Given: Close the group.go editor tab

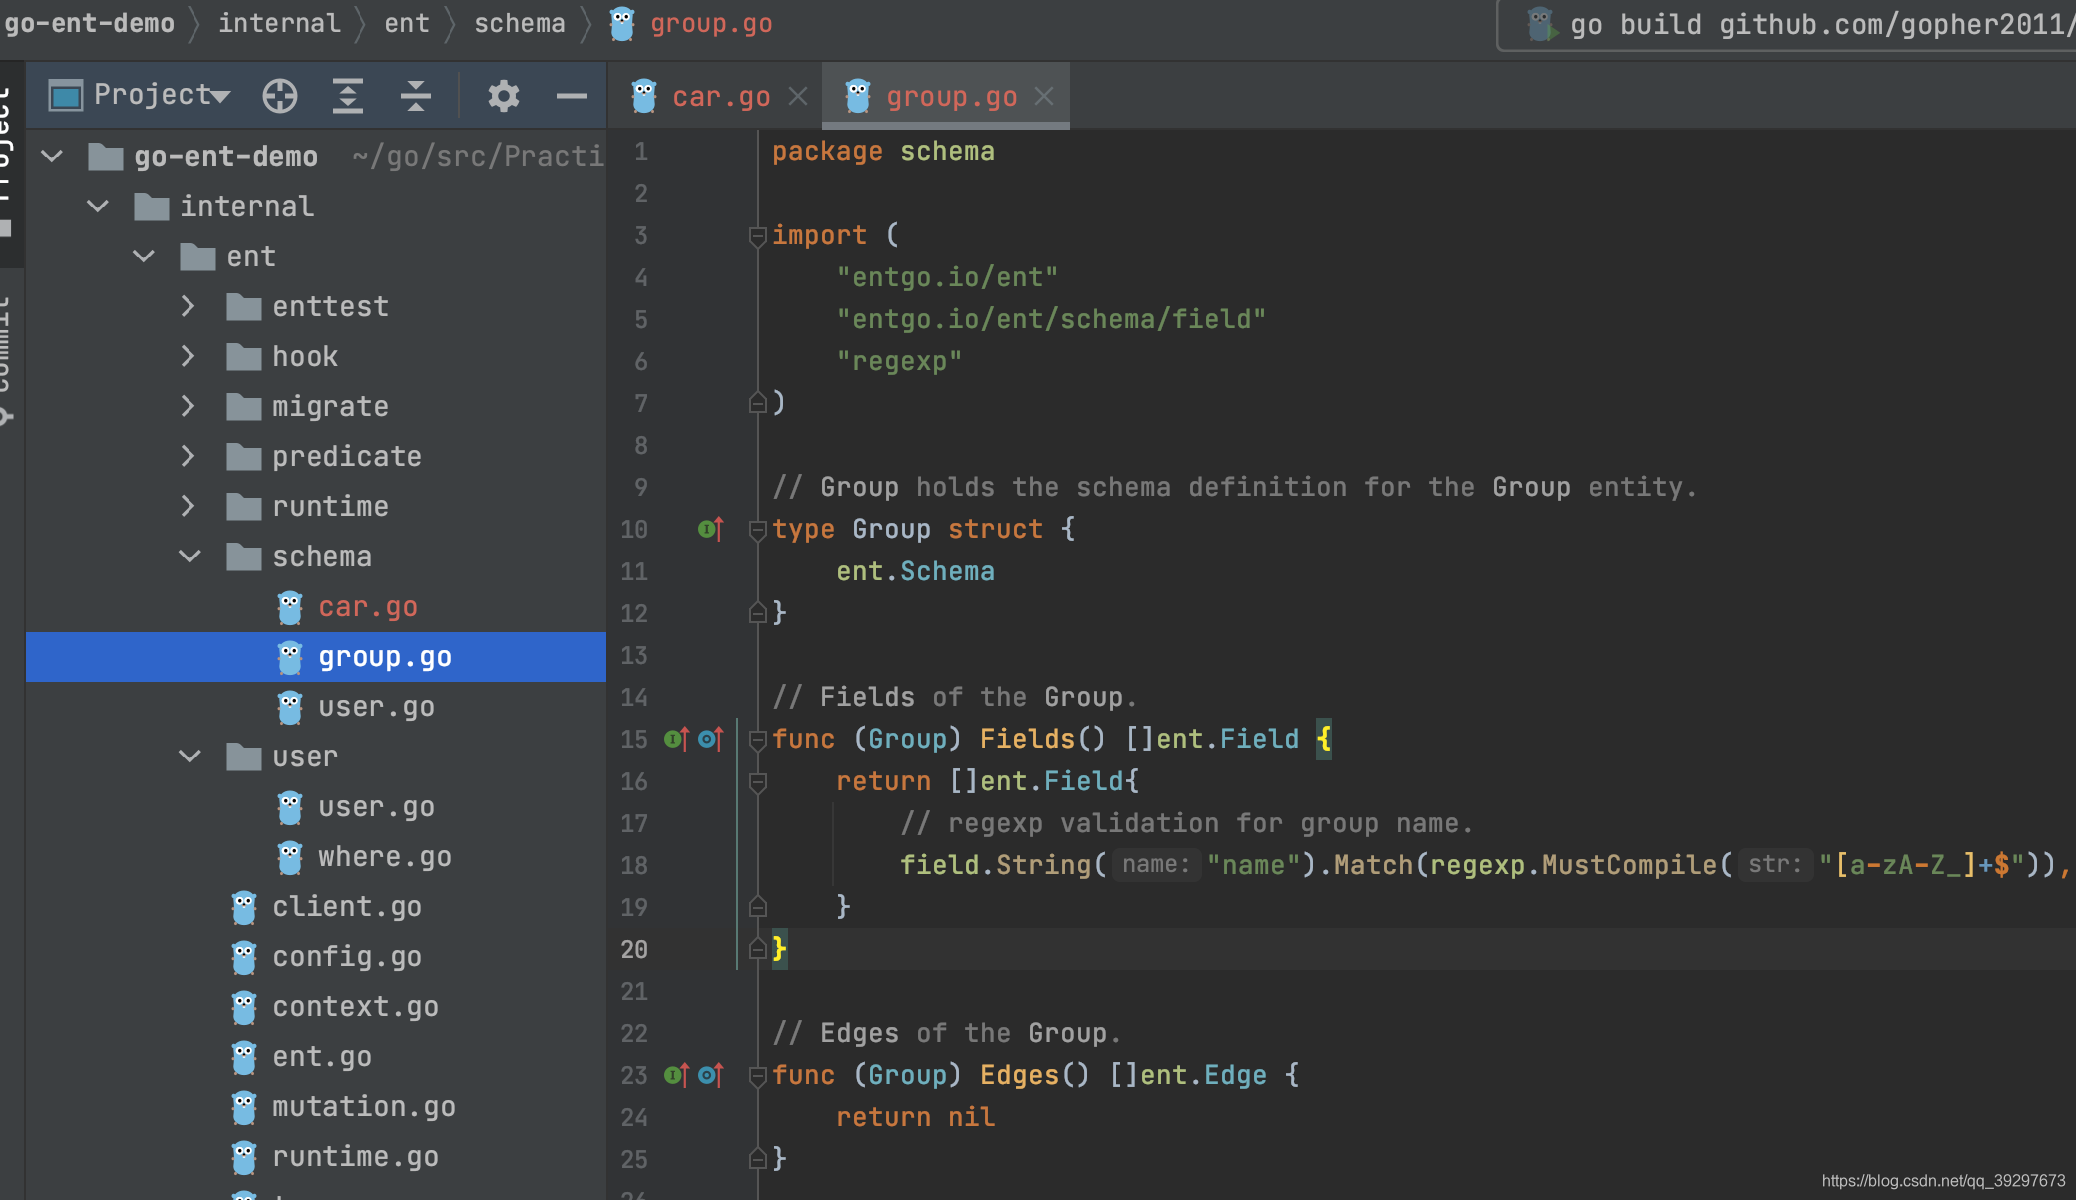Looking at the screenshot, I should [1044, 96].
